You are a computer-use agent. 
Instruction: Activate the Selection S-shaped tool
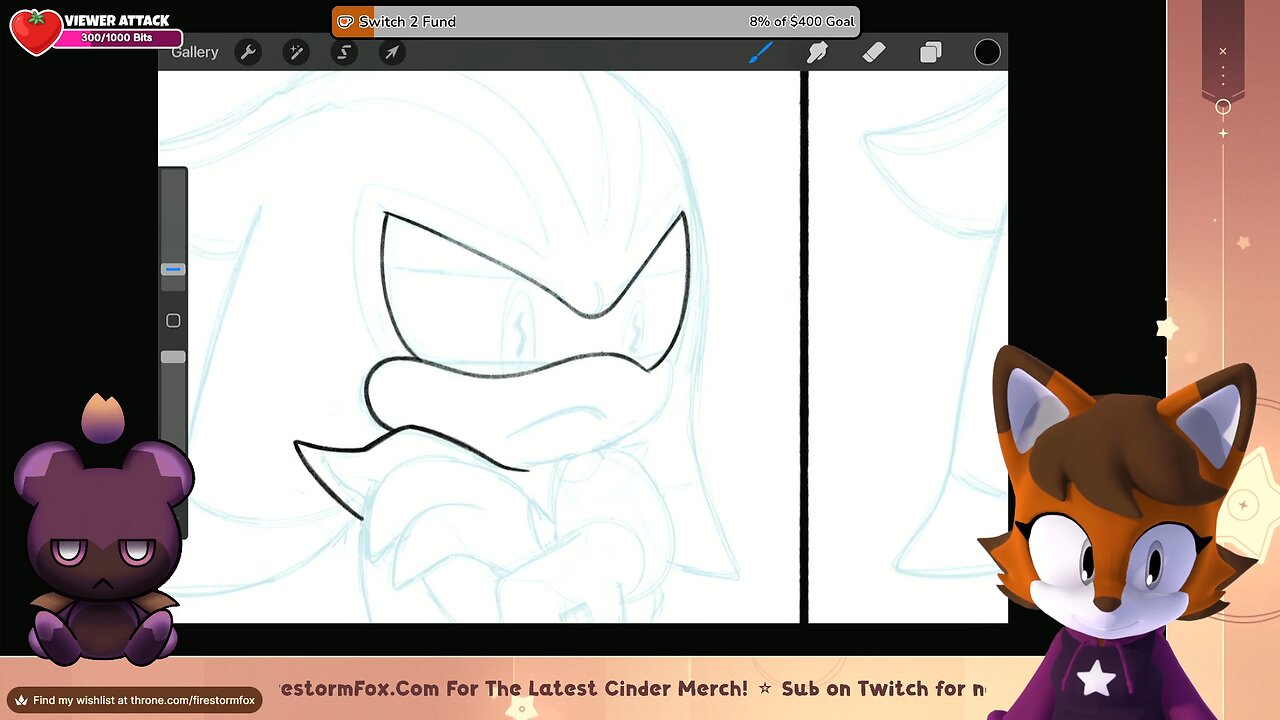(344, 52)
